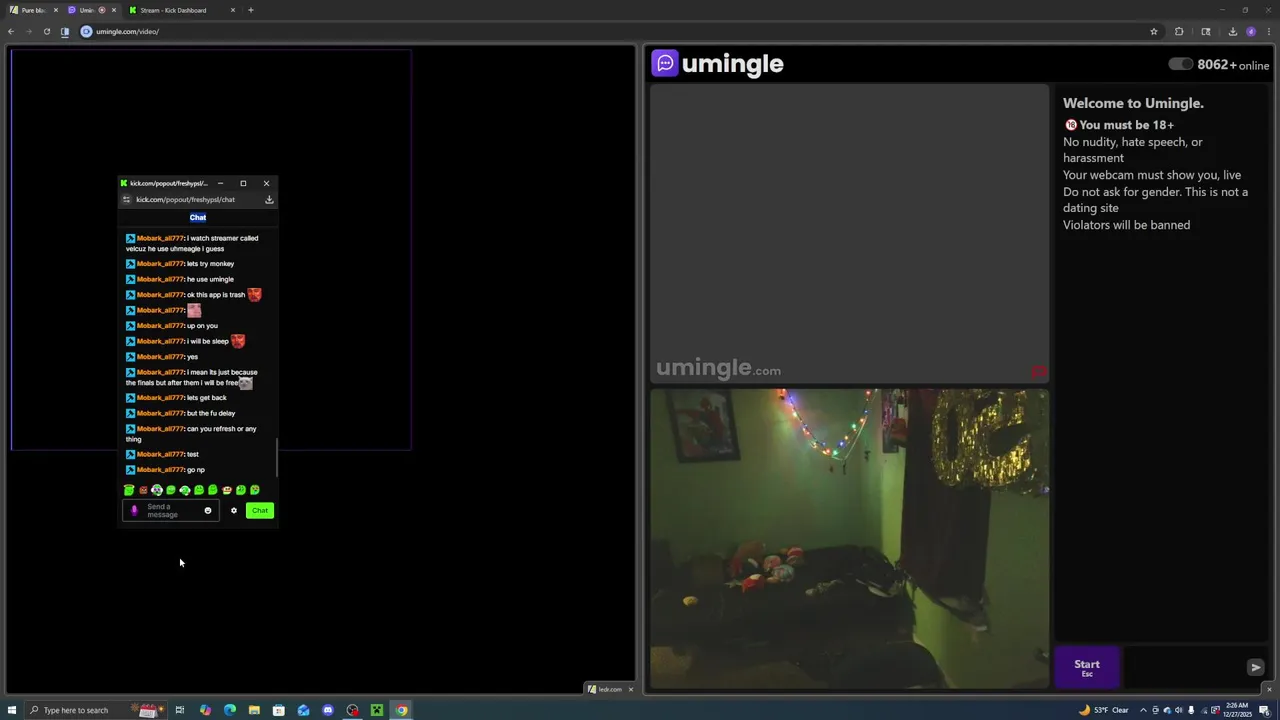
Task: Select the last emote in Kick quick row
Action: coord(255,490)
